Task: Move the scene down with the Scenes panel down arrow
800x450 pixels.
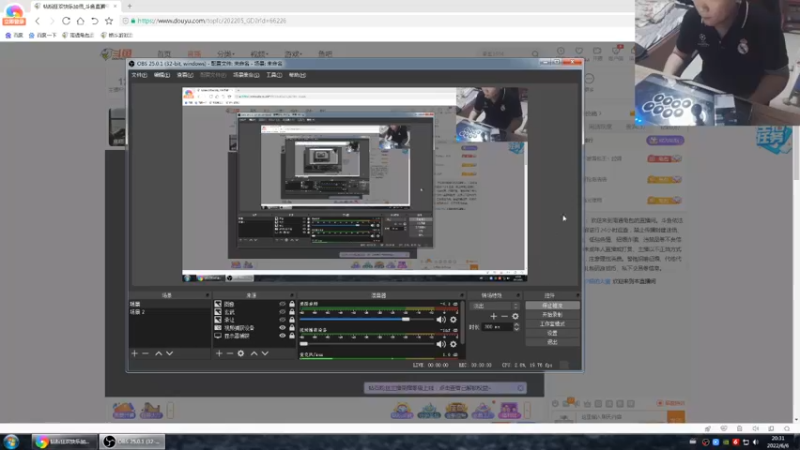Action: click(x=169, y=353)
